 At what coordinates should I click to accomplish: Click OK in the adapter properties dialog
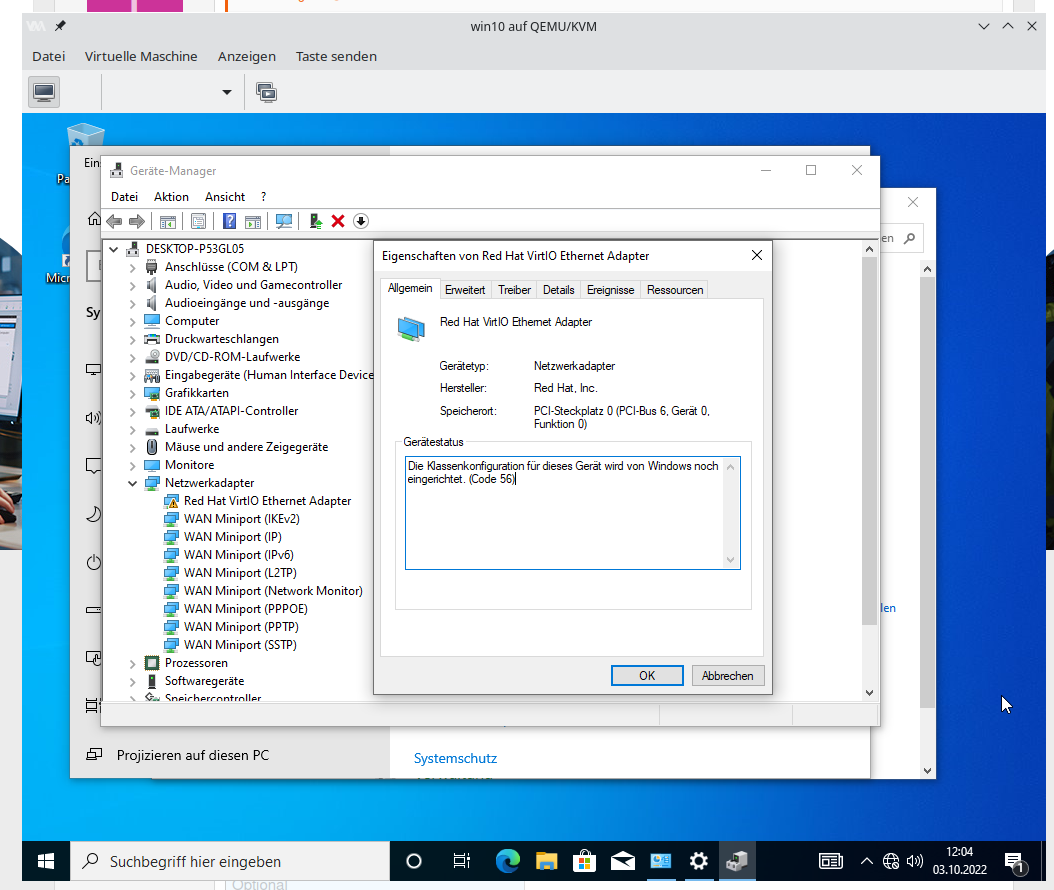click(647, 676)
